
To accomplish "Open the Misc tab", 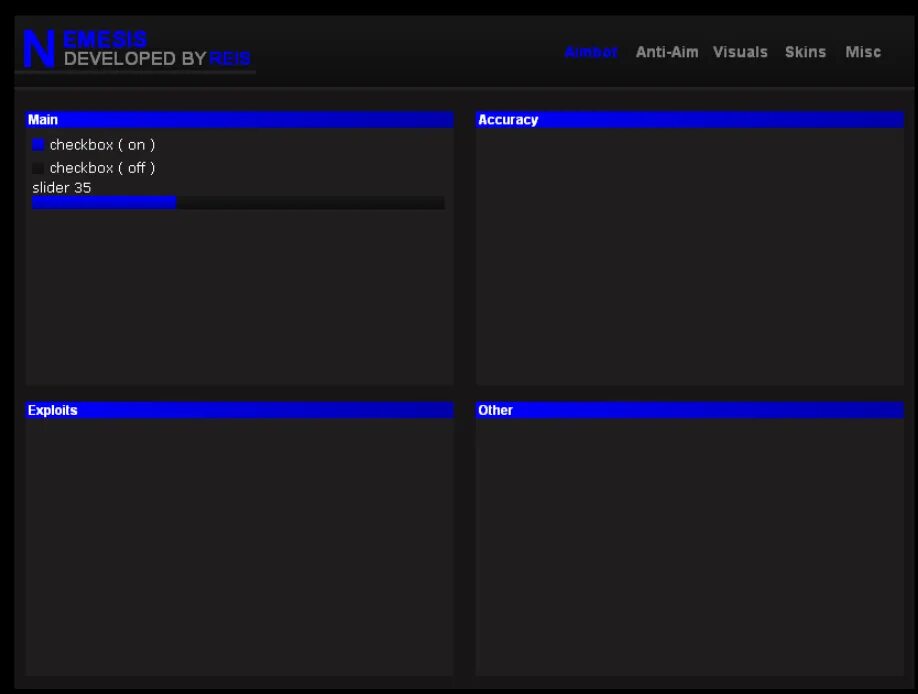I will pyautogui.click(x=863, y=52).
